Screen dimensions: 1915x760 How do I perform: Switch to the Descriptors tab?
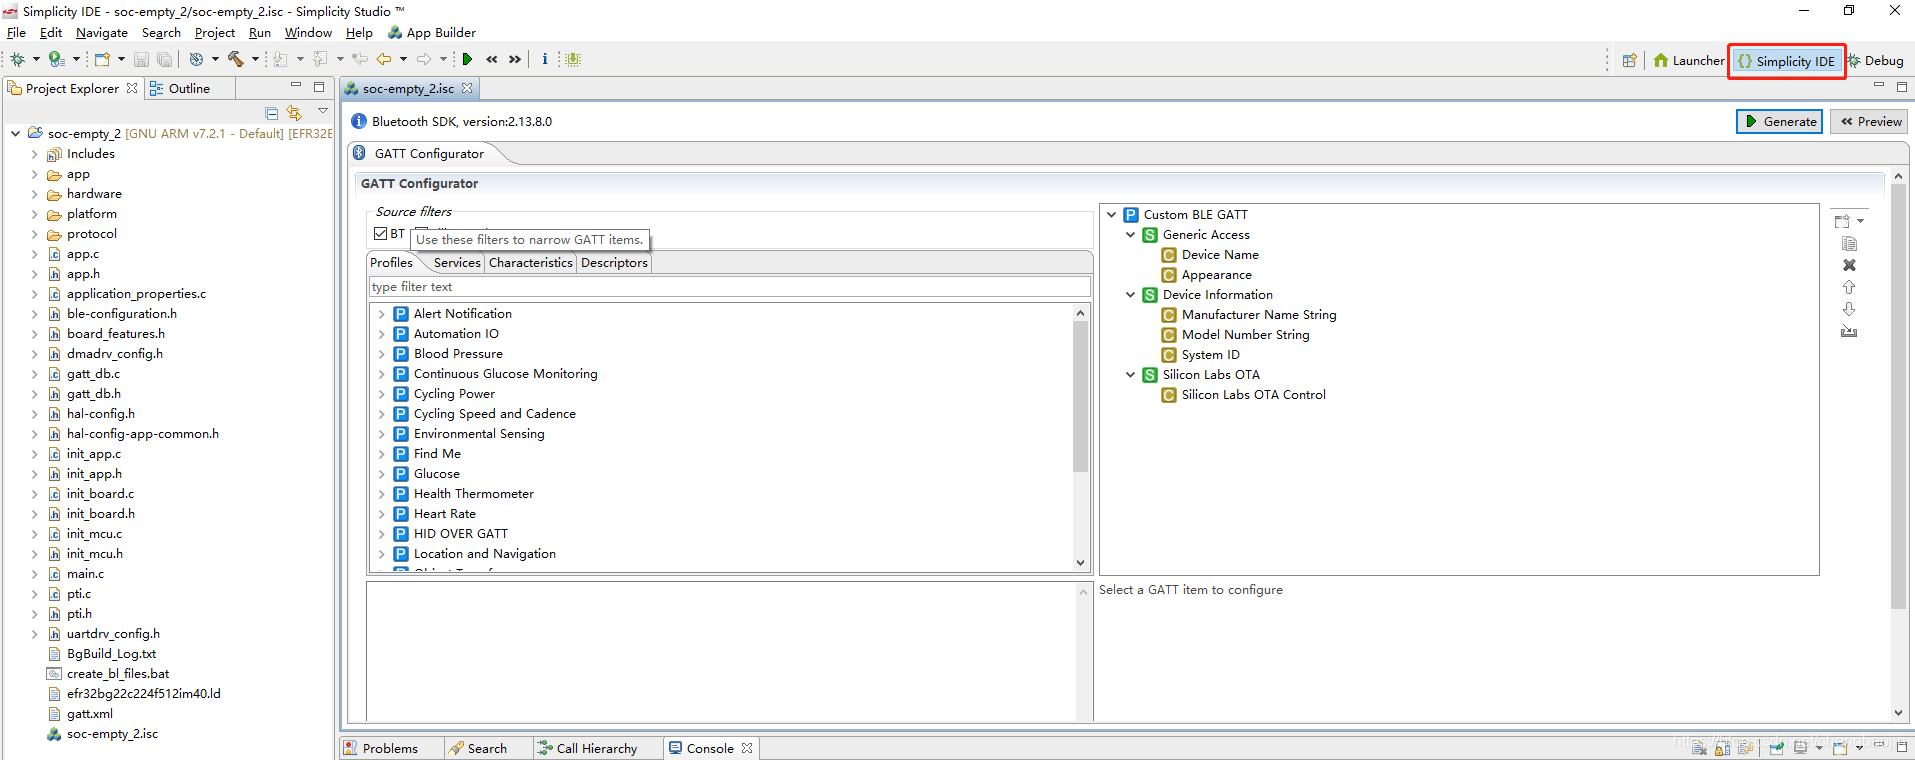614,263
